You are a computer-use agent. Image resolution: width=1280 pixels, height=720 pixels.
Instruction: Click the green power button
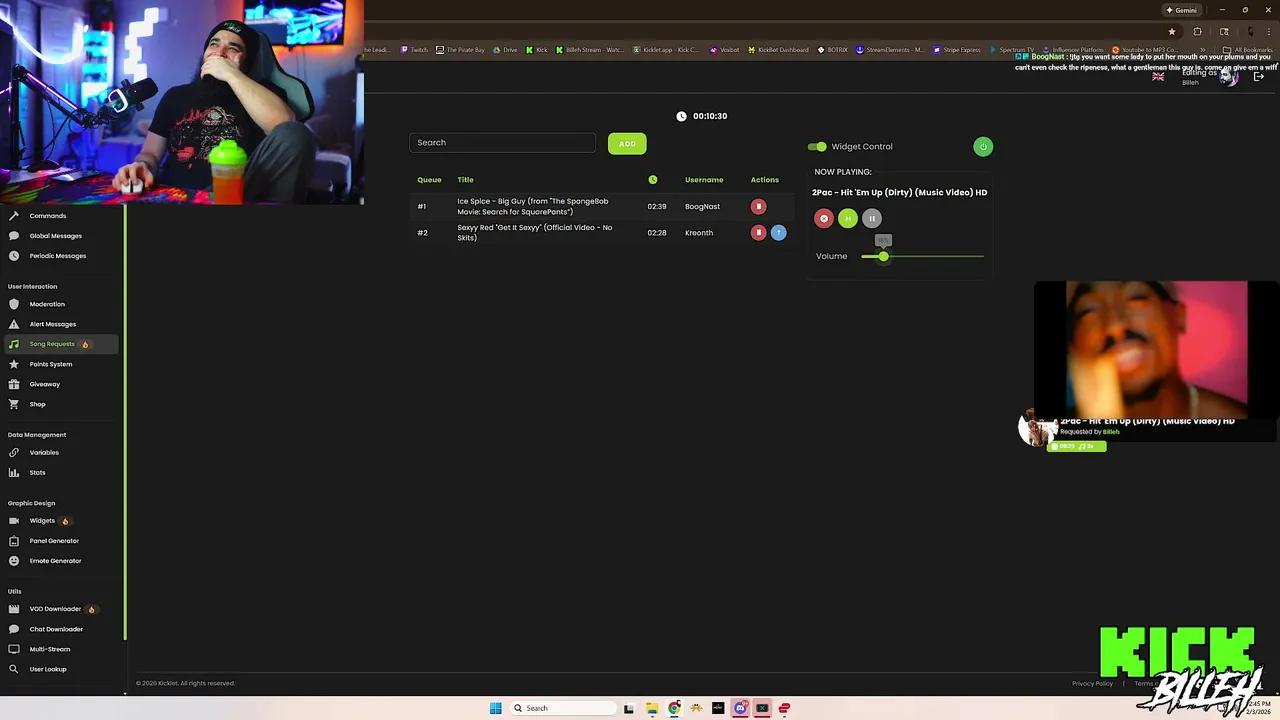pyautogui.click(x=983, y=147)
